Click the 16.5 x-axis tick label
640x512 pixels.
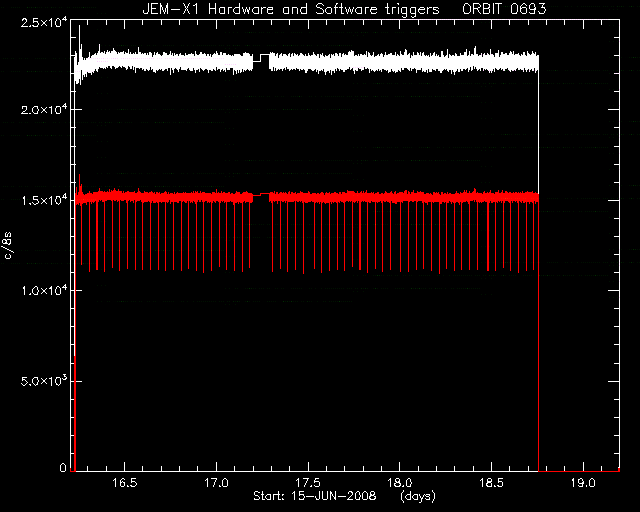(124, 483)
